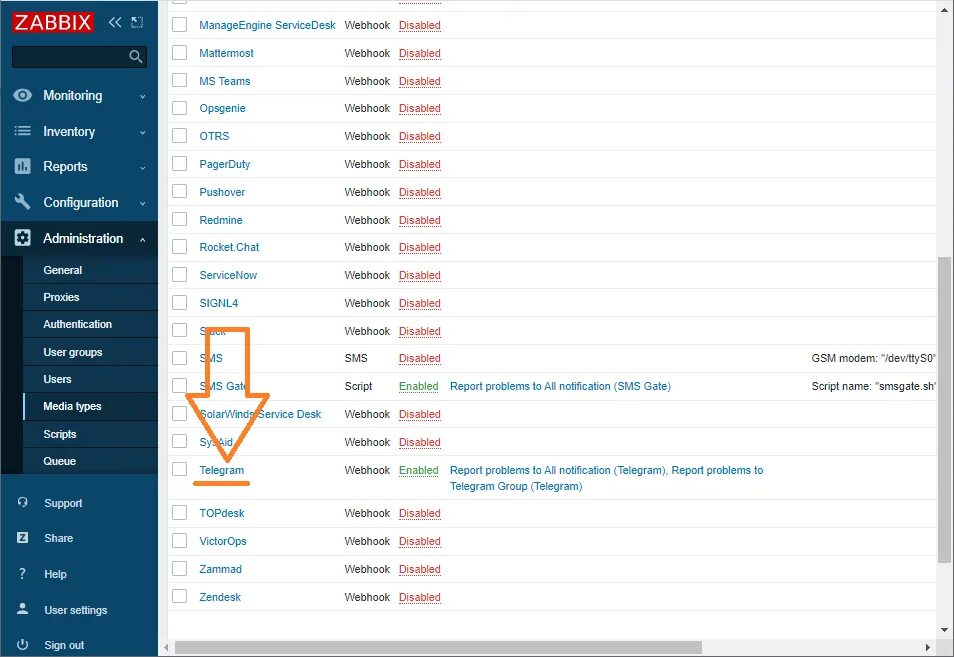Screen dimensions: 954x657
Task: Click the Monitoring eye icon
Action: click(x=23, y=95)
